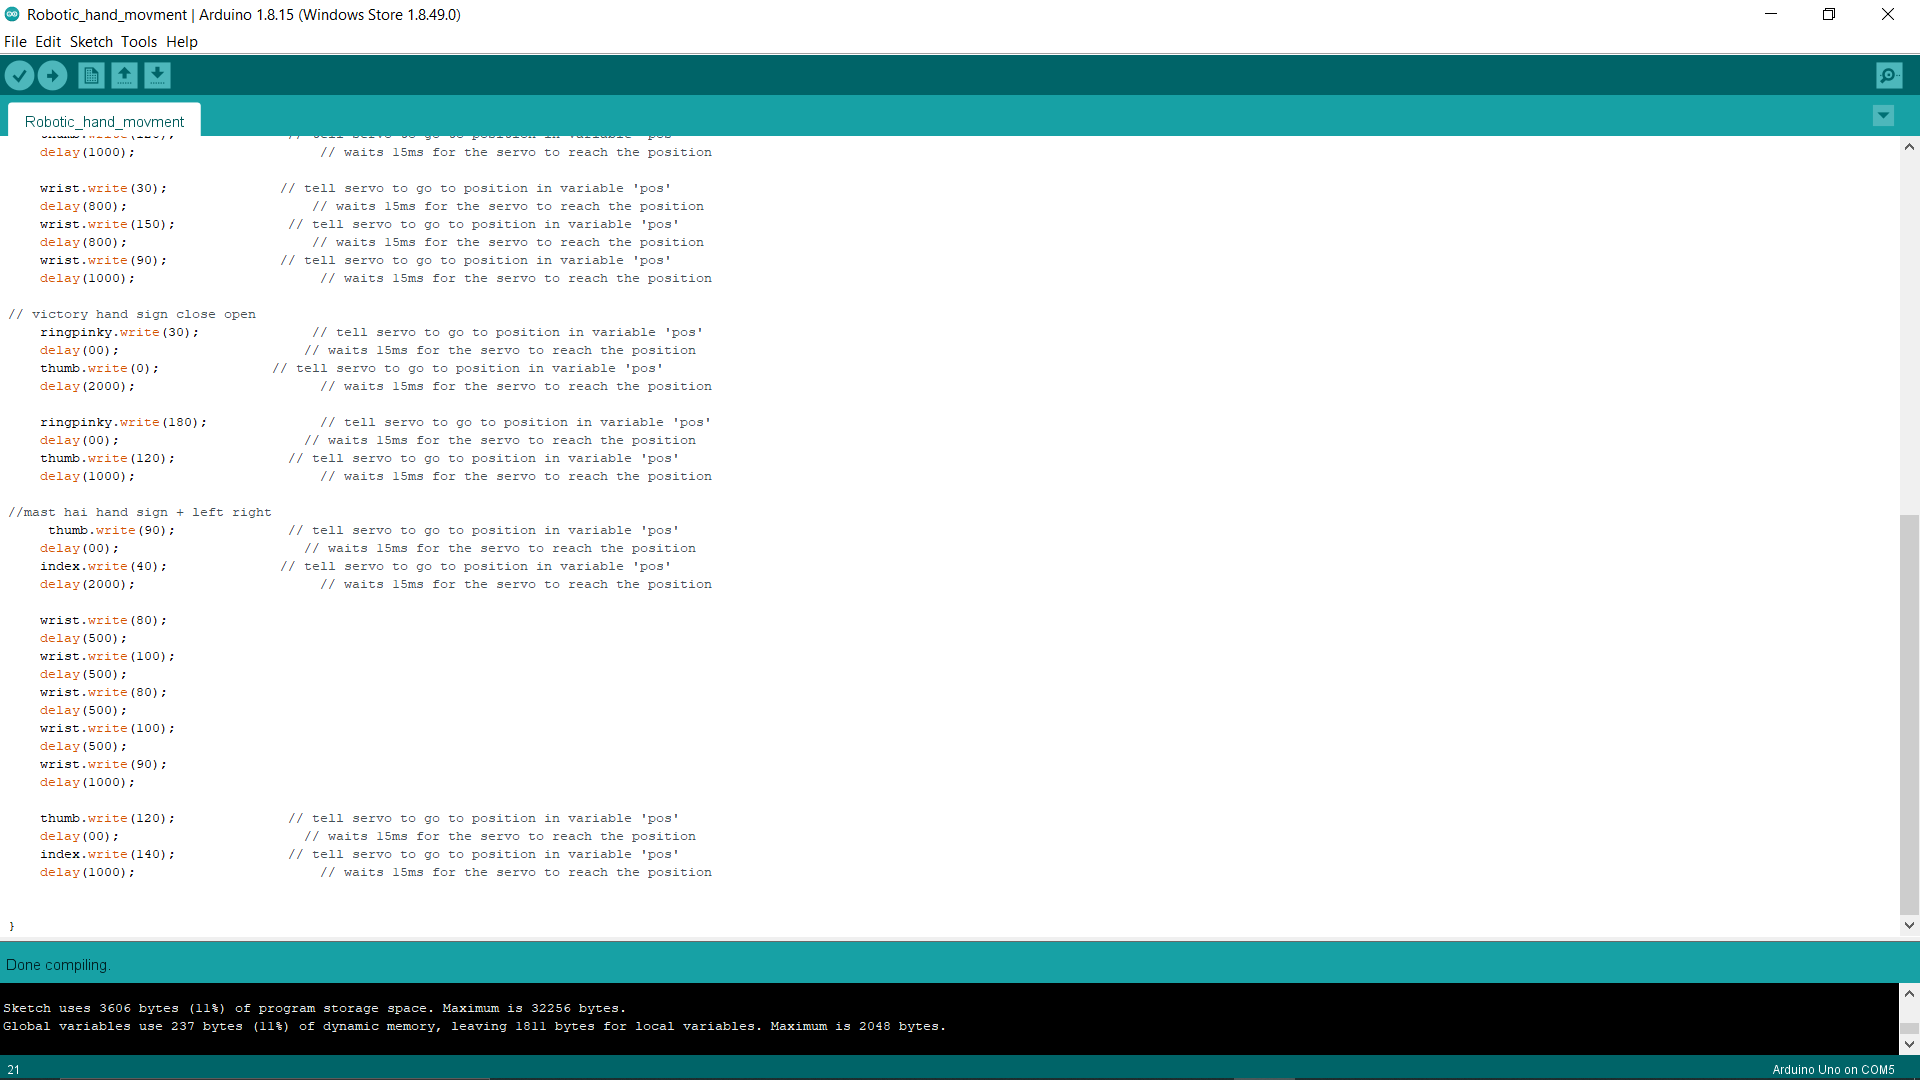Click the 'ringpinky.write(30);' code line
Screen dimensions: 1920x1080
click(119, 332)
